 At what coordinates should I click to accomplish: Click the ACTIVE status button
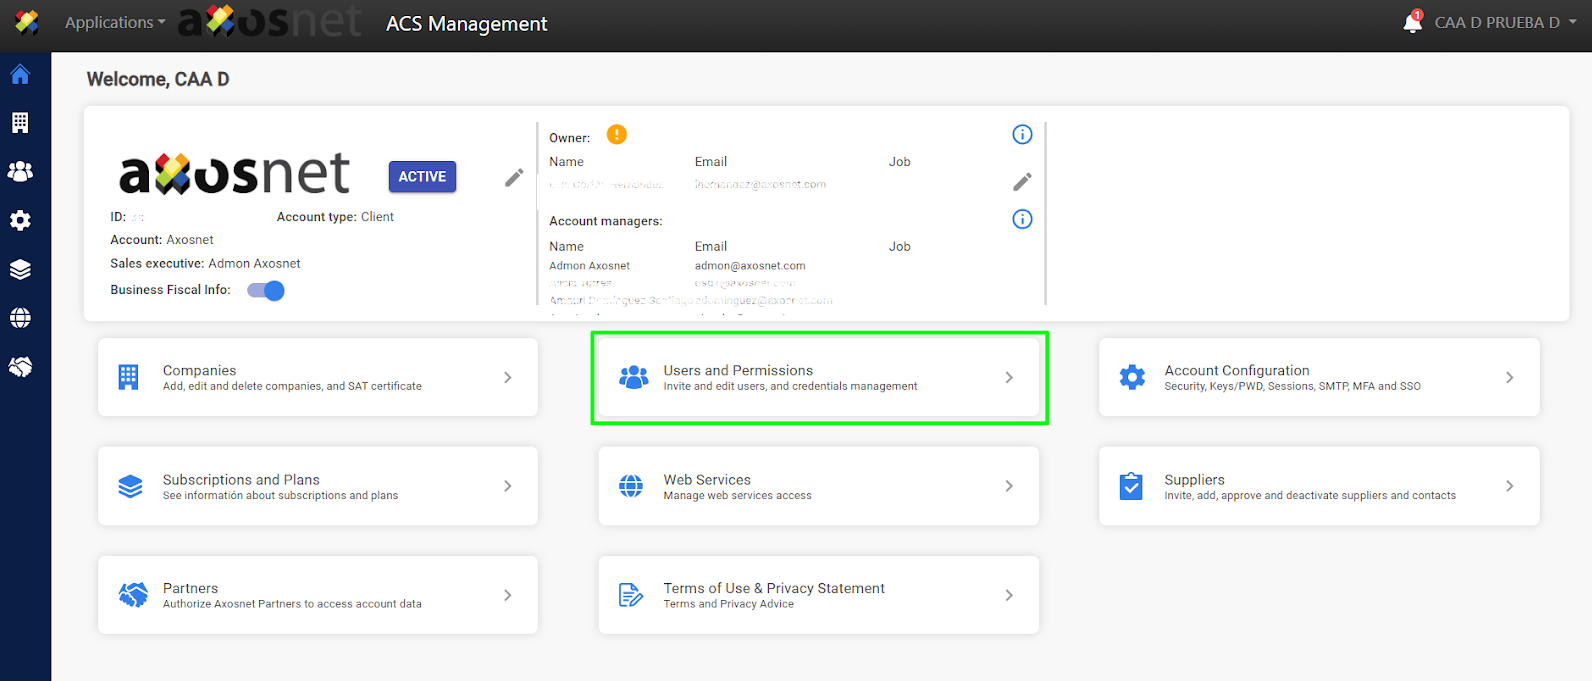click(x=422, y=177)
